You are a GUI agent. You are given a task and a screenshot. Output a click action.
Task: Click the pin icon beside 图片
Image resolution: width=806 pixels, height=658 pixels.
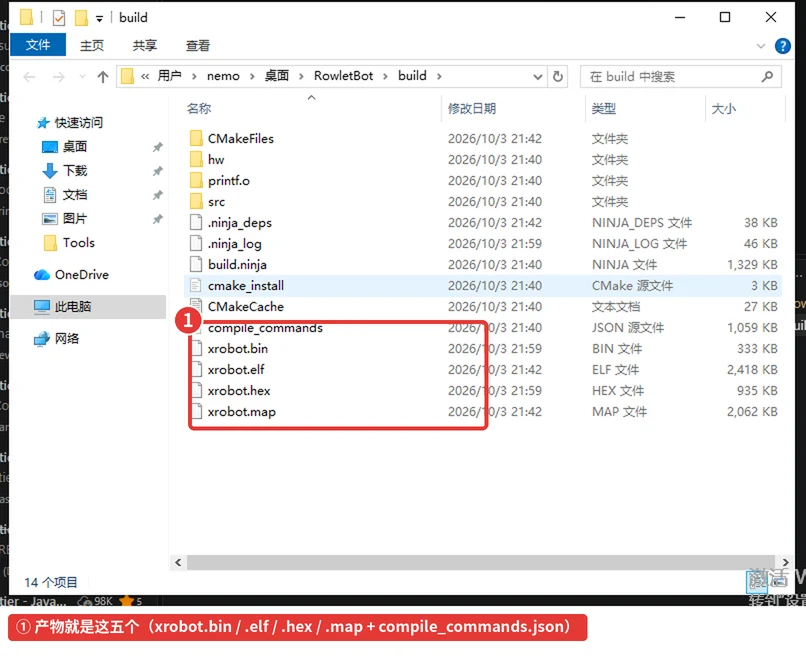click(157, 219)
